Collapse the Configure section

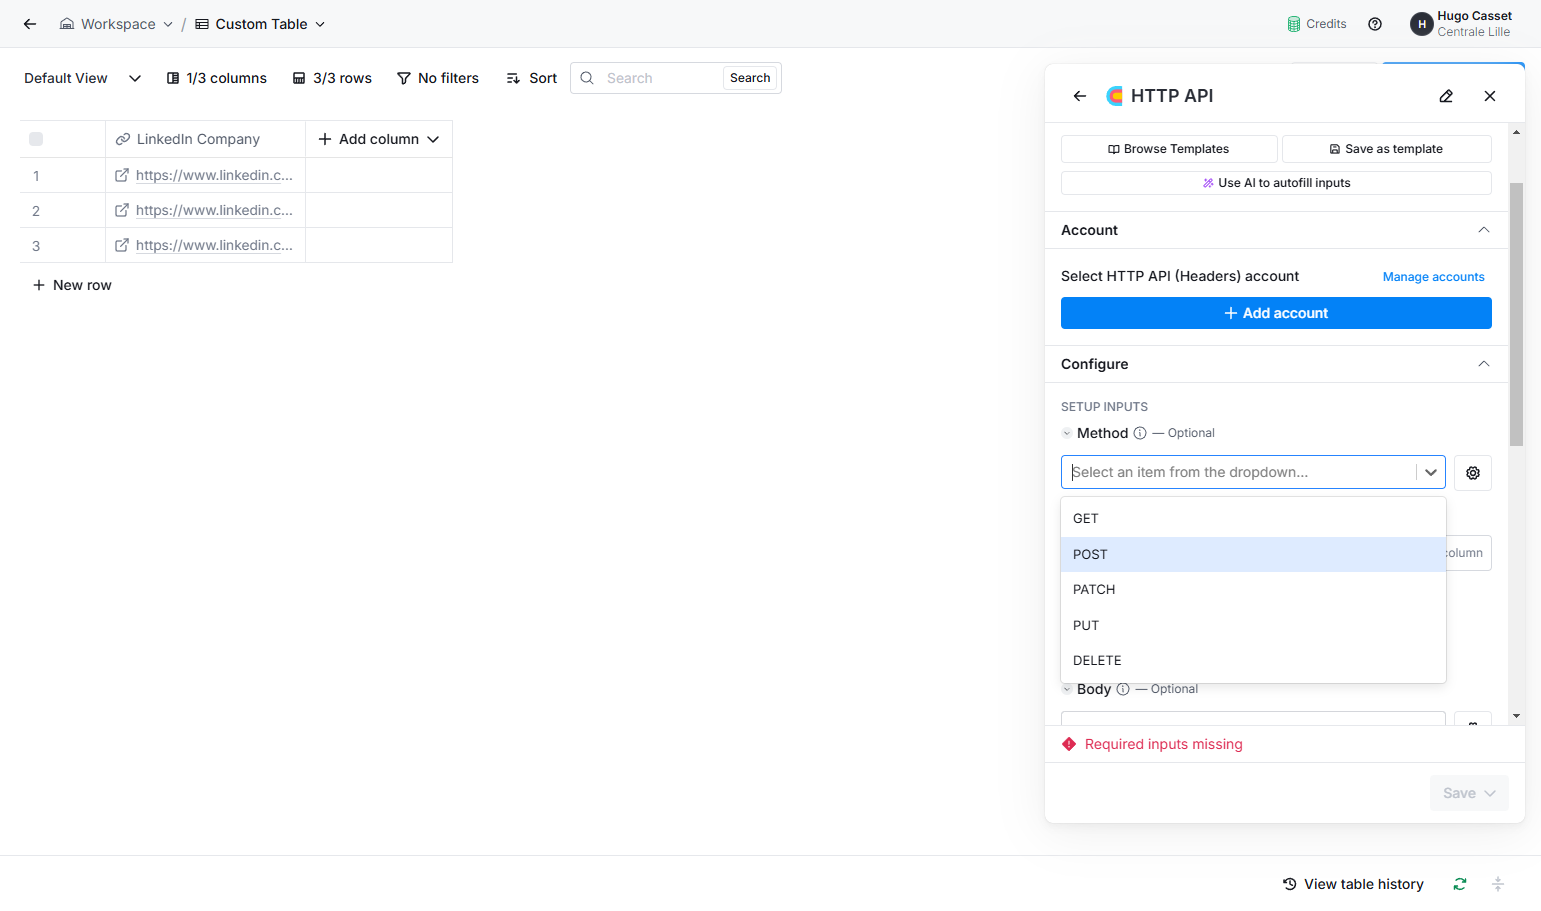pos(1484,364)
